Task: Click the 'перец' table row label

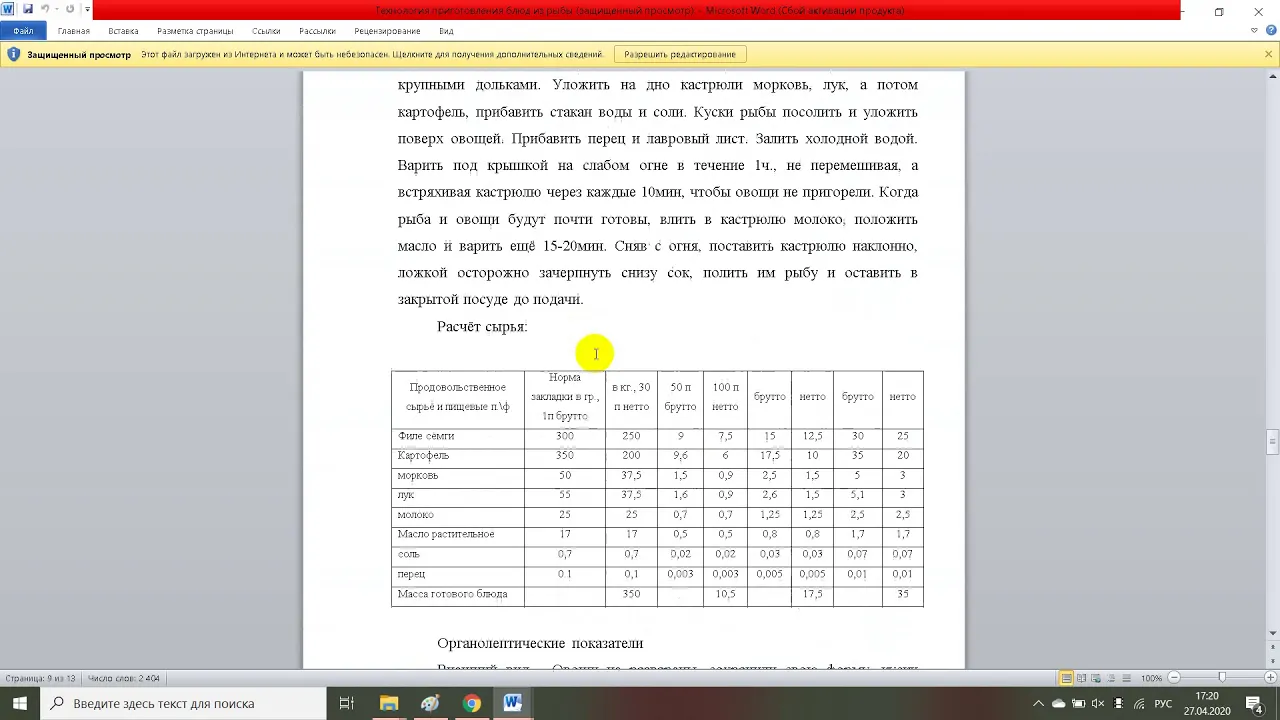Action: pos(411,574)
